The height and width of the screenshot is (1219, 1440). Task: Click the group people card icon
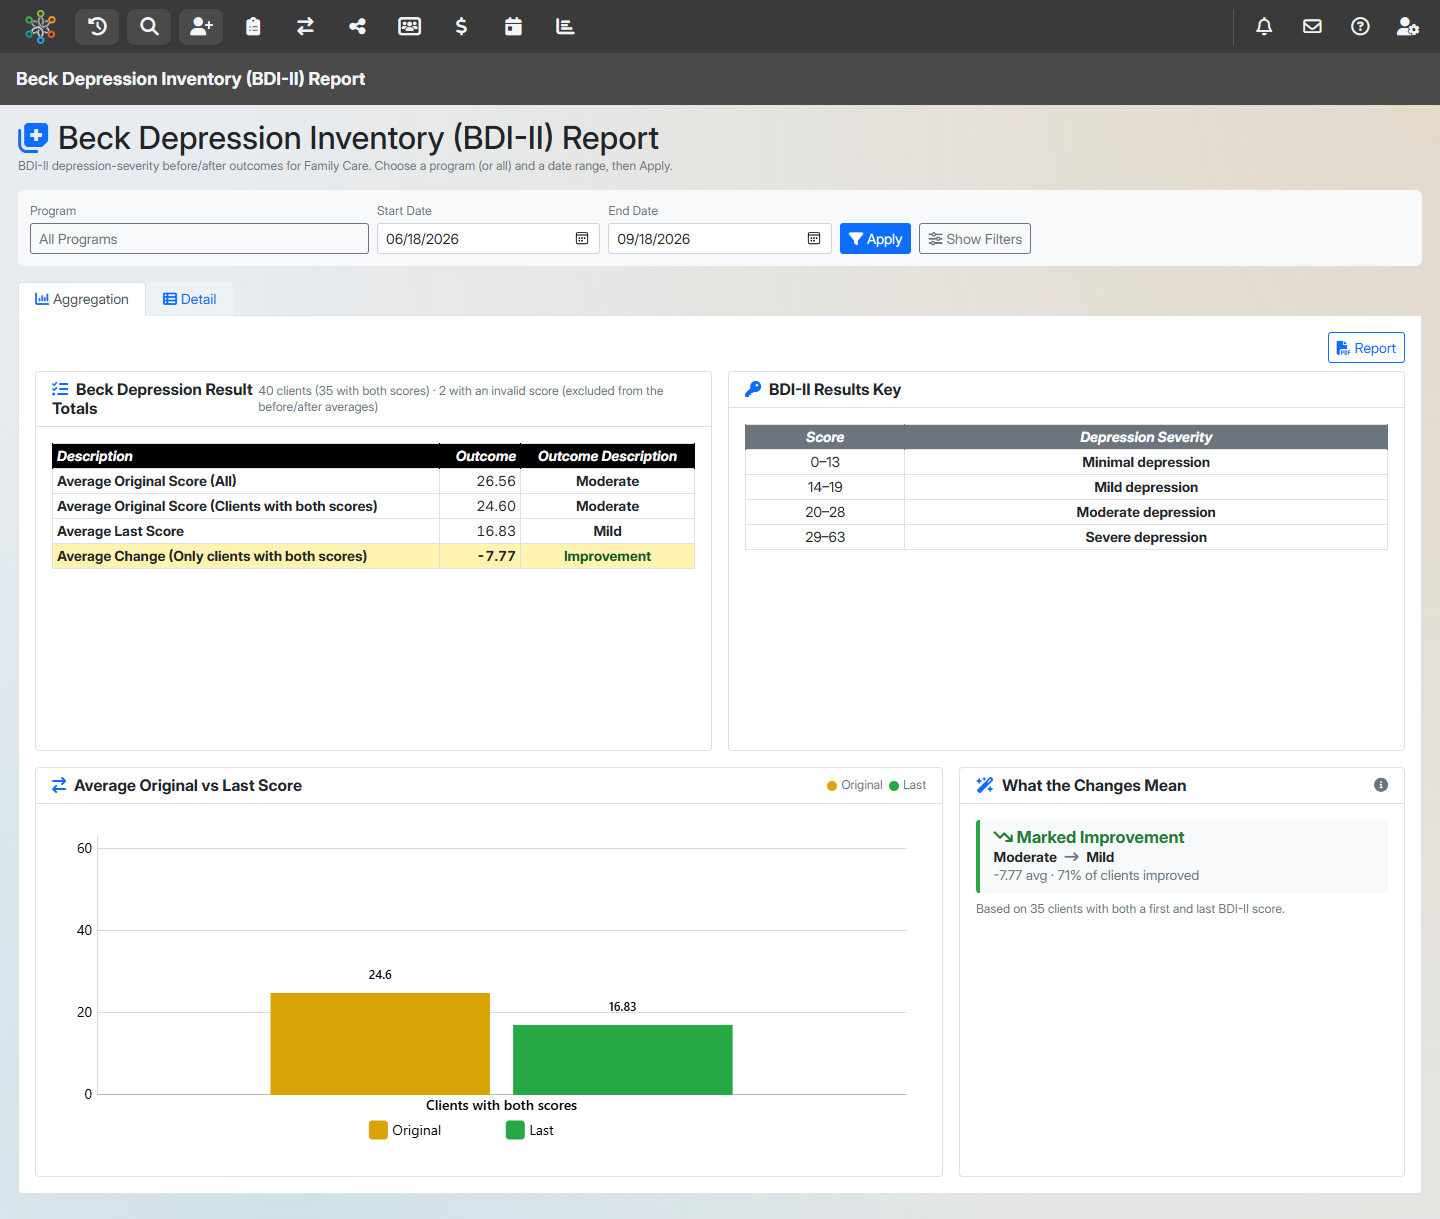pyautogui.click(x=409, y=27)
